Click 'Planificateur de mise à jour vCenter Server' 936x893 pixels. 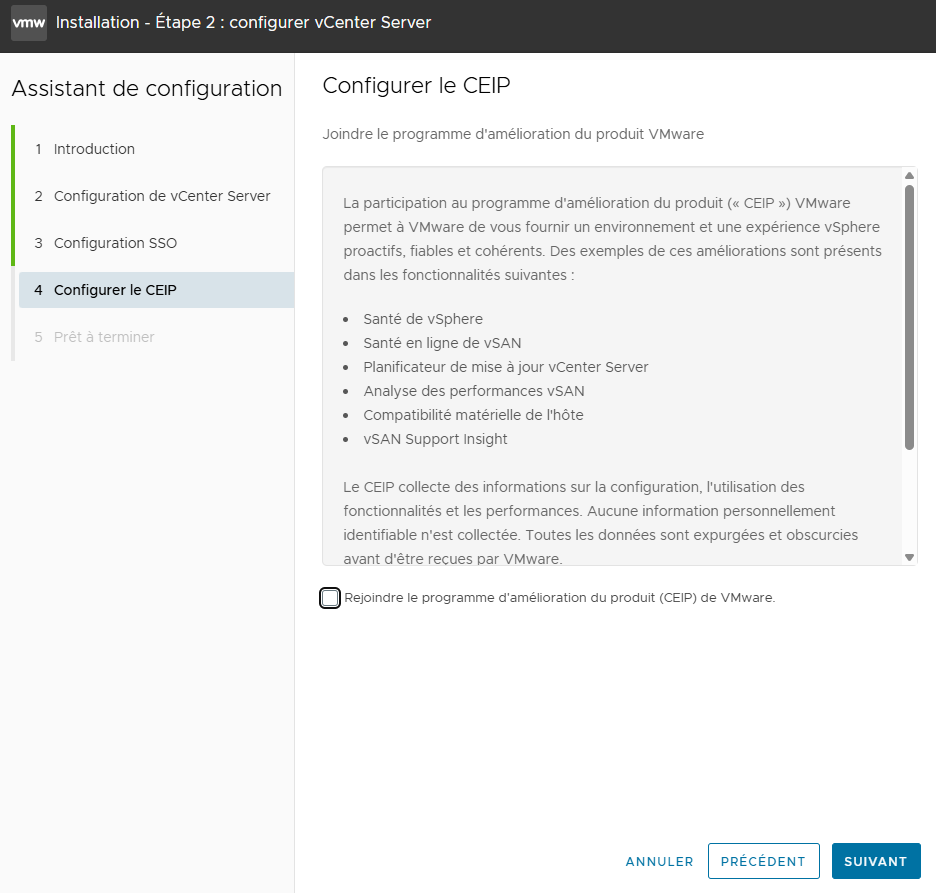point(506,367)
